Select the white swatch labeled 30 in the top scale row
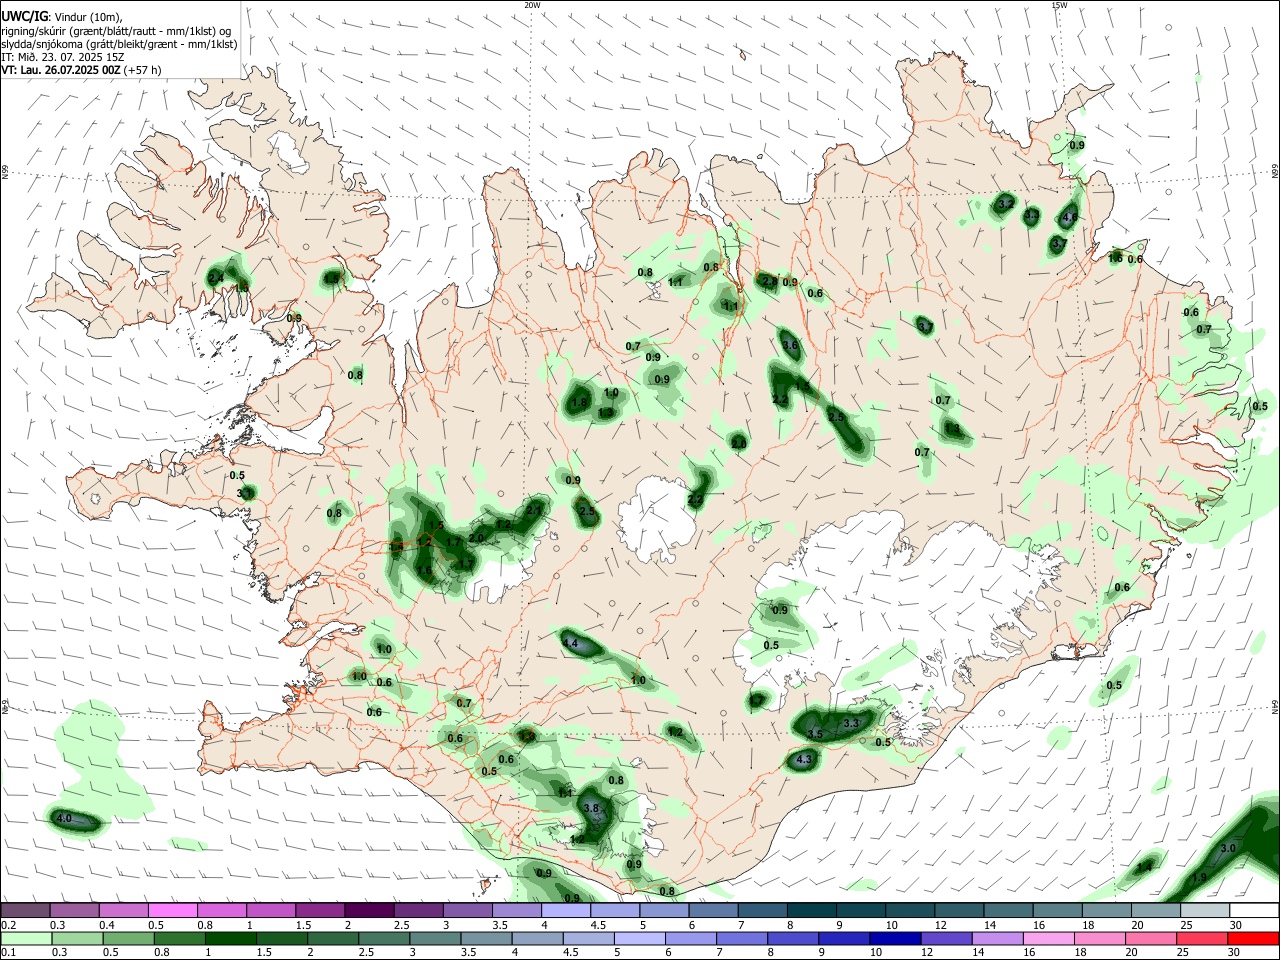 (x=1254, y=910)
